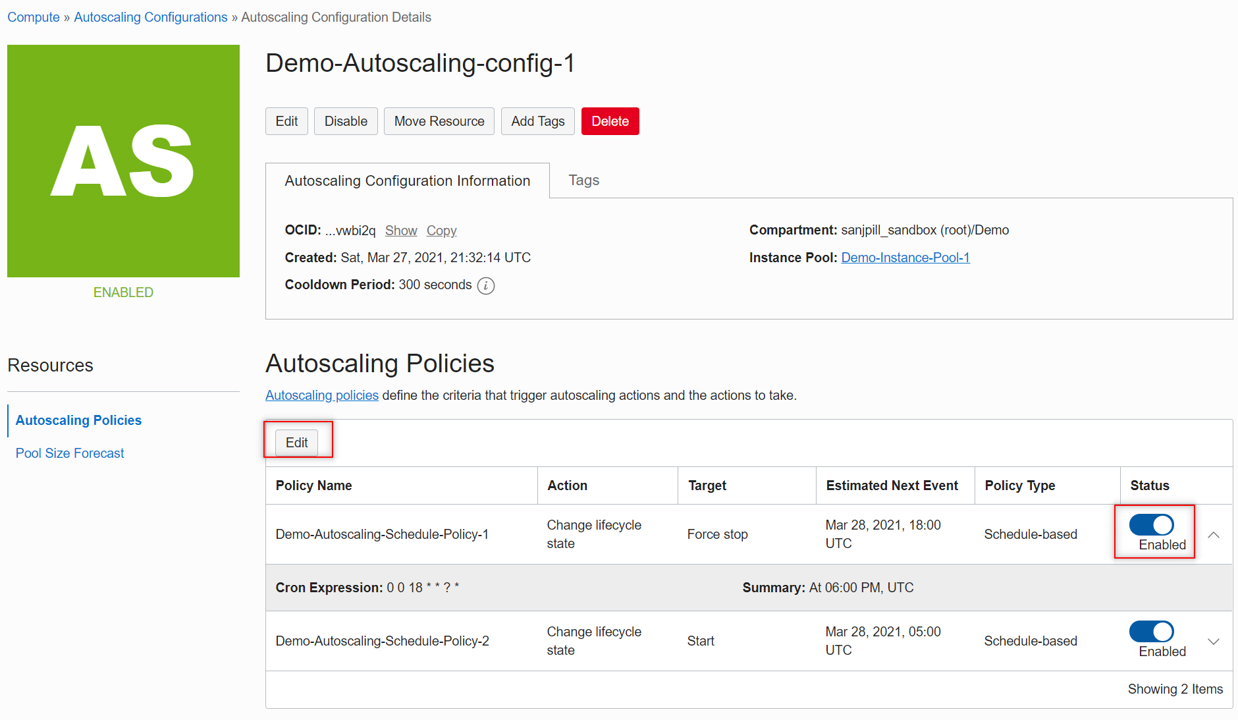Screen dimensions: 1238x720
Task: Click the Autoscaling policies documentation link
Action: coord(321,395)
